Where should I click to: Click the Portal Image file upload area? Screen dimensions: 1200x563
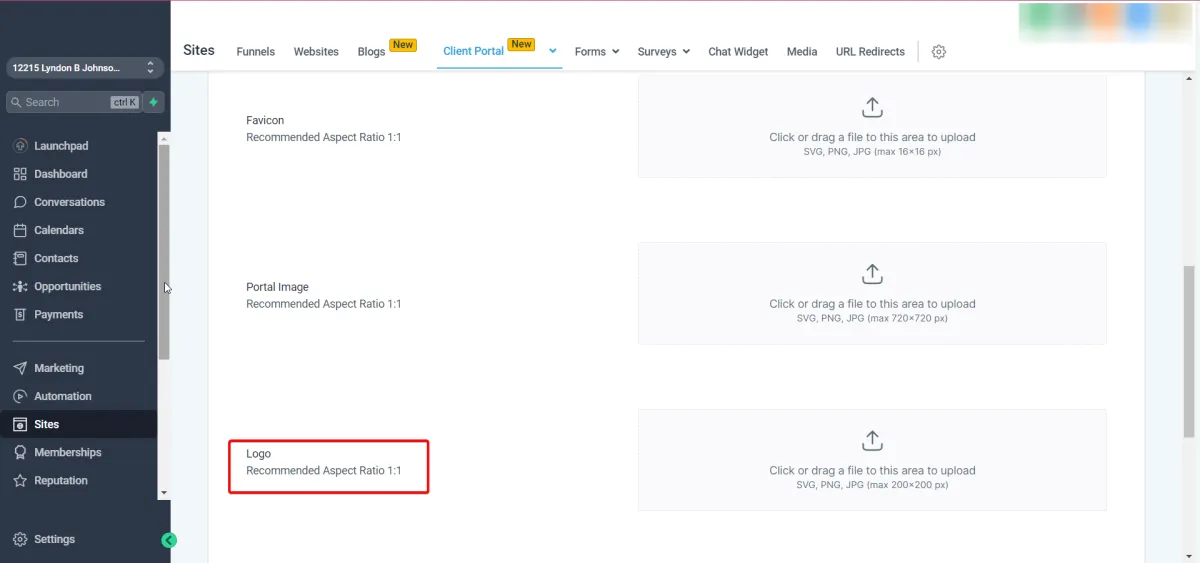coord(872,293)
